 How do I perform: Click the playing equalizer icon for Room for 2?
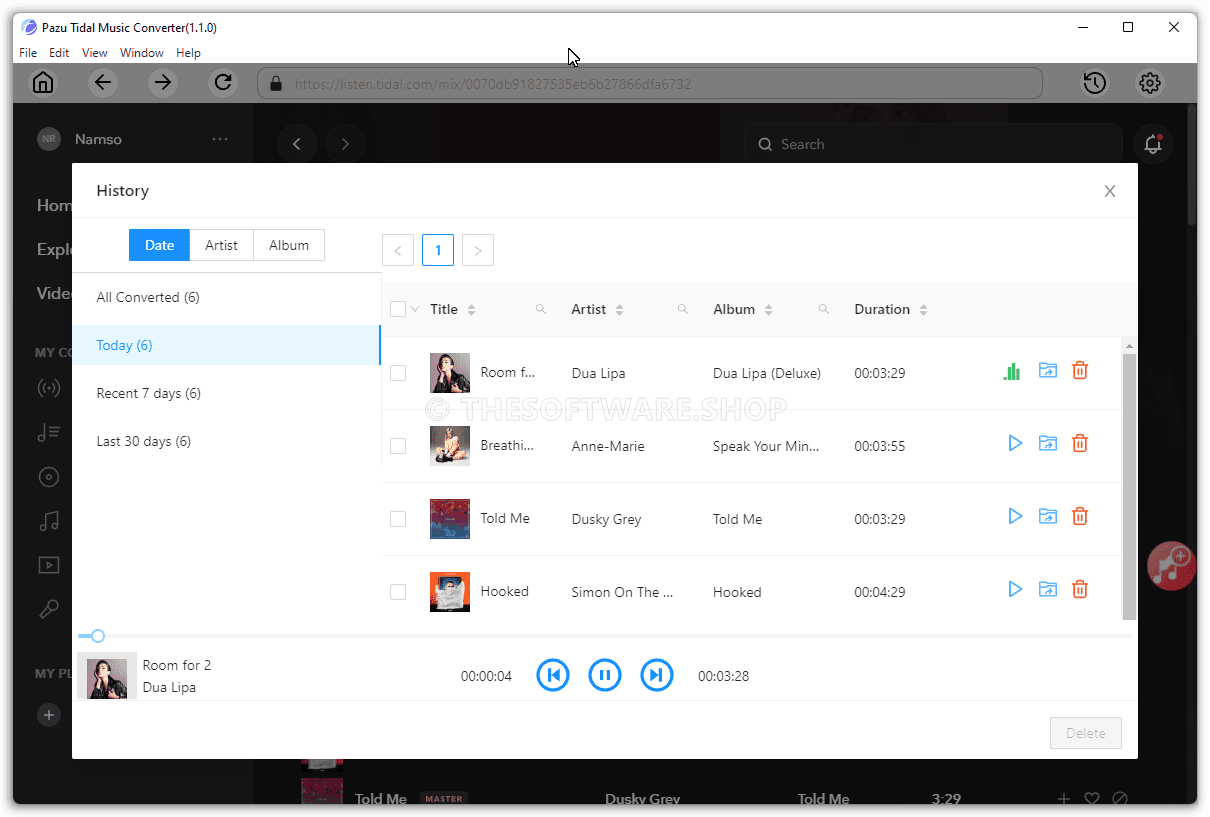pos(1012,372)
